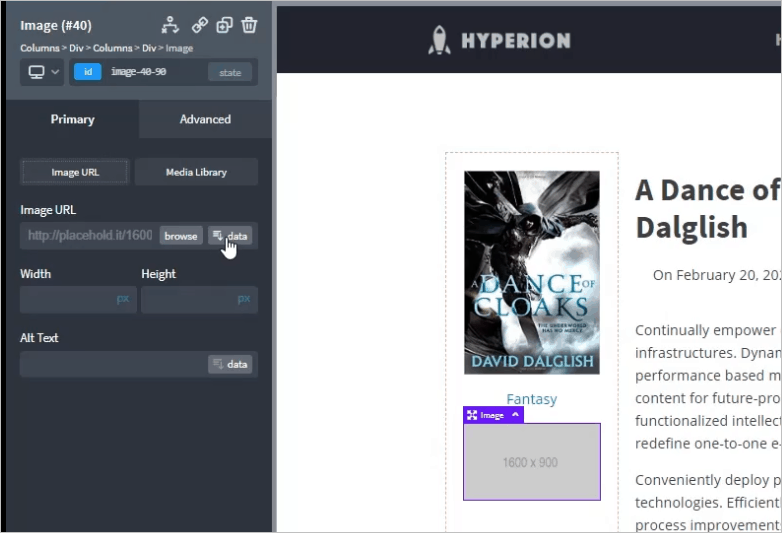Click the Hyperion rocket logo
The height and width of the screenshot is (533, 782).
pyautogui.click(x=440, y=40)
